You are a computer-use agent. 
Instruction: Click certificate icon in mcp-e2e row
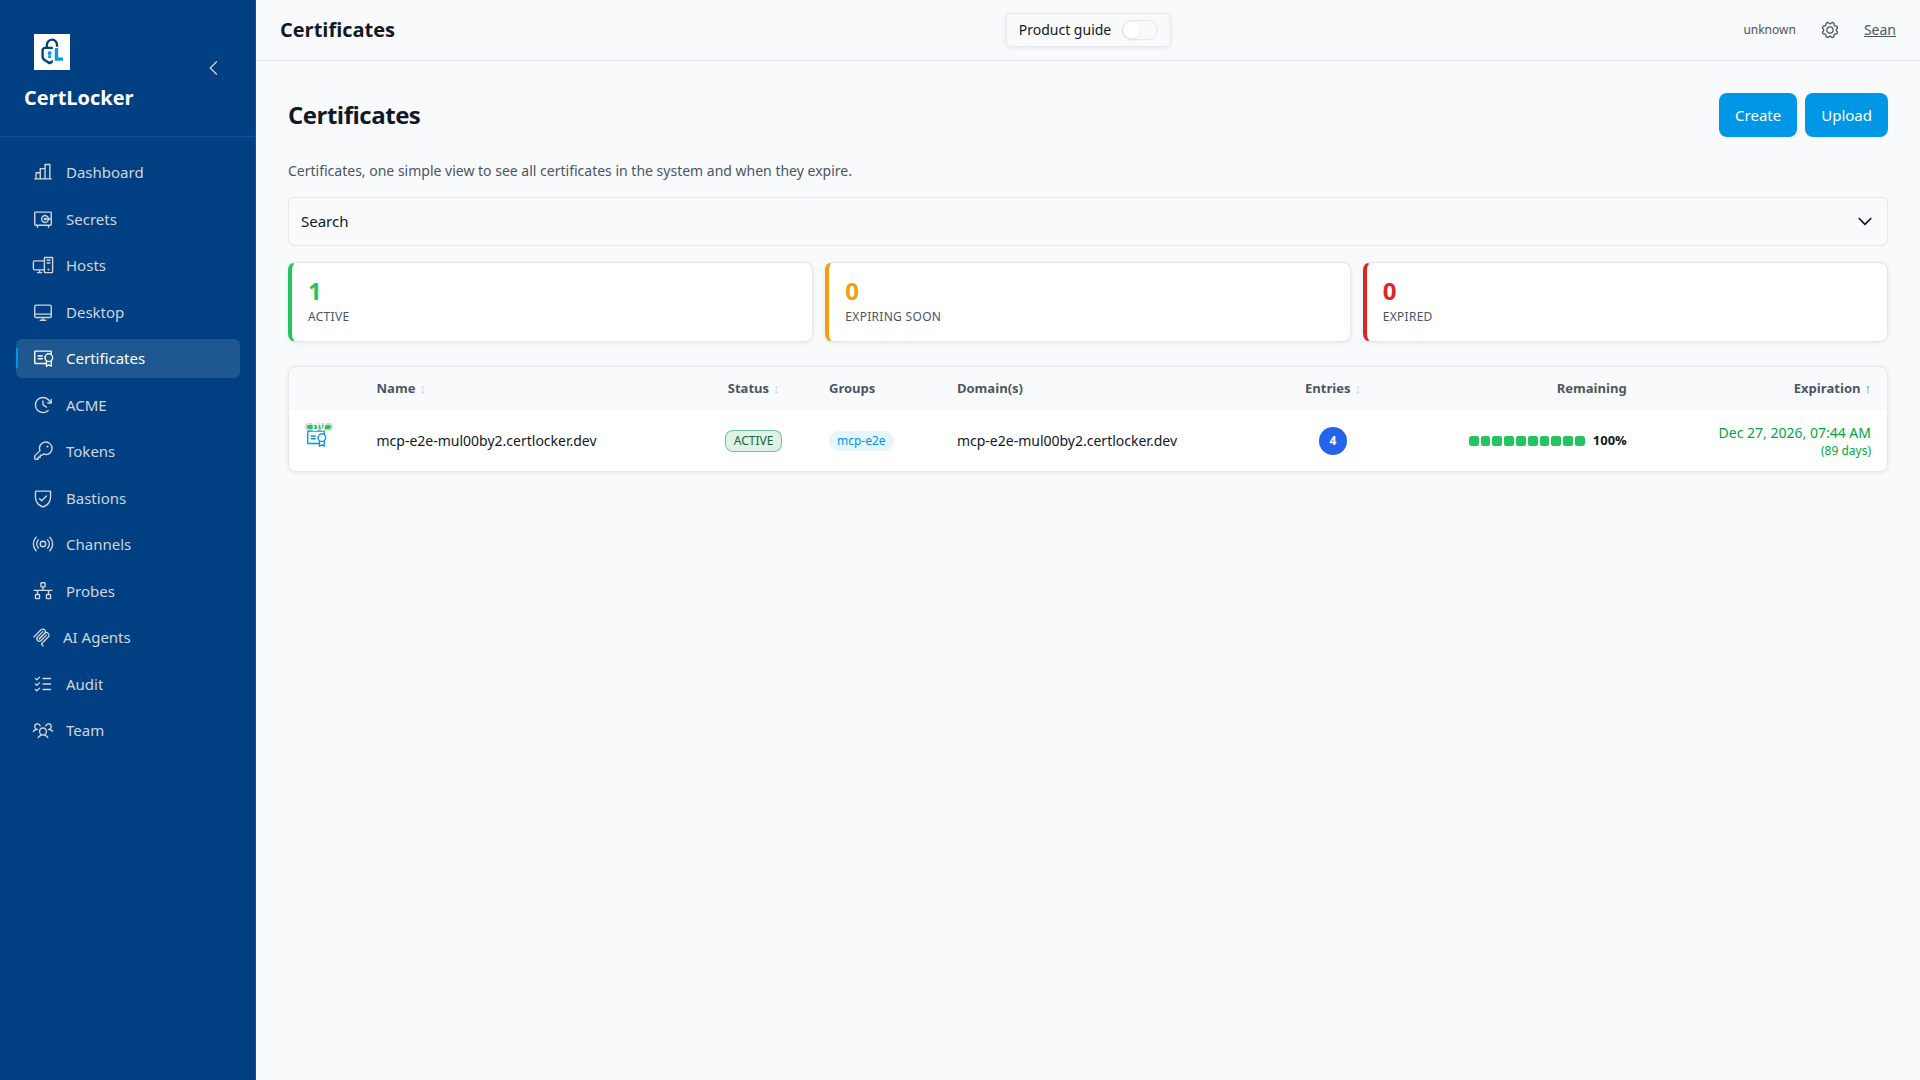coord(318,436)
